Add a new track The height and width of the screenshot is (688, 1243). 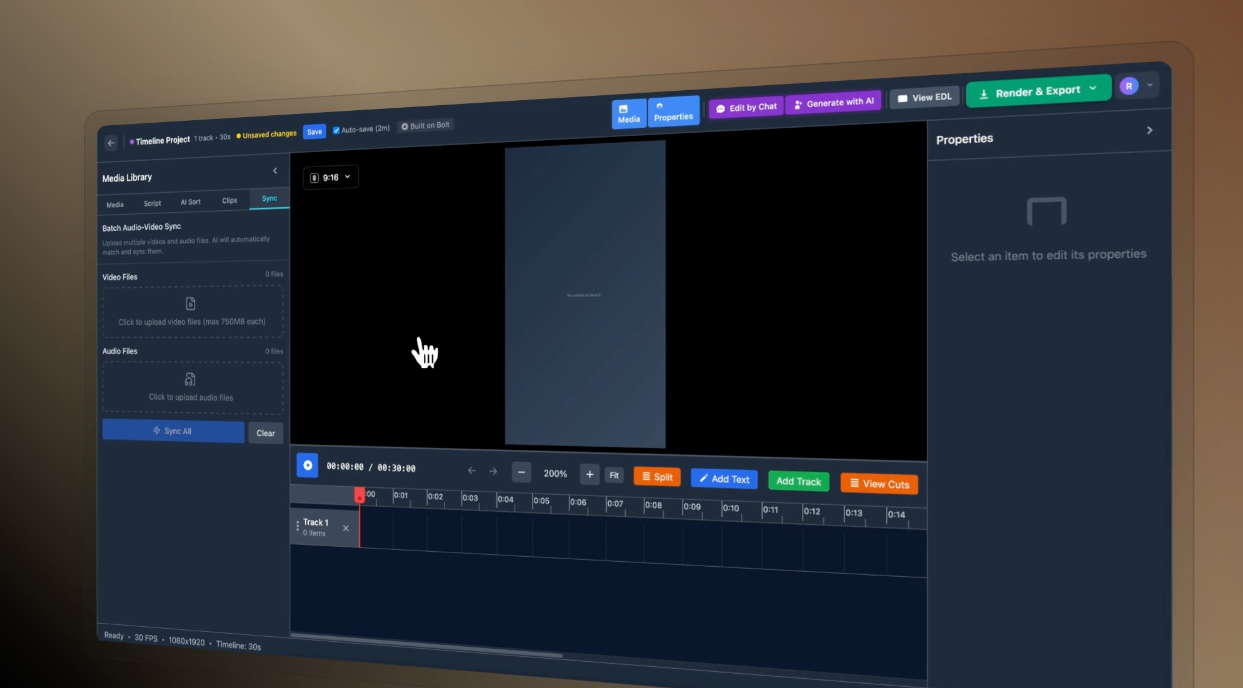[799, 481]
